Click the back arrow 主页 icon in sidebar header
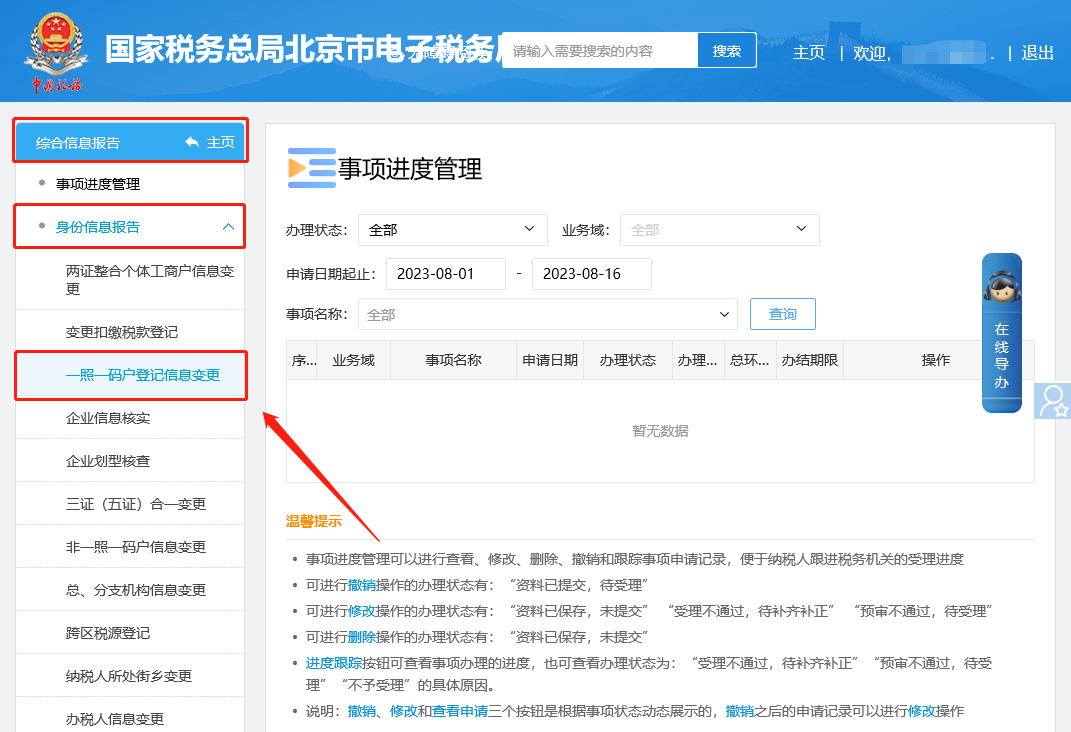Screen dimensions: 1071x732 coord(192,142)
